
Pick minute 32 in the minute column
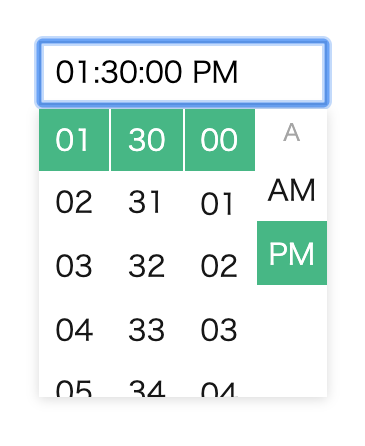[x=147, y=266]
